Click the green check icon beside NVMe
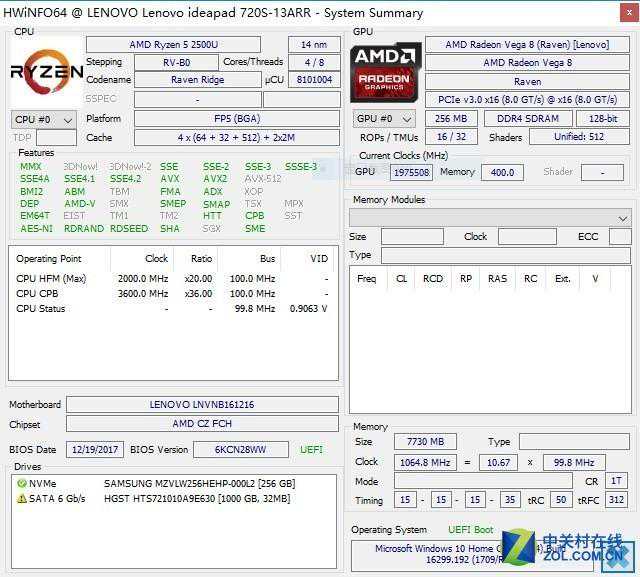 tap(22, 483)
